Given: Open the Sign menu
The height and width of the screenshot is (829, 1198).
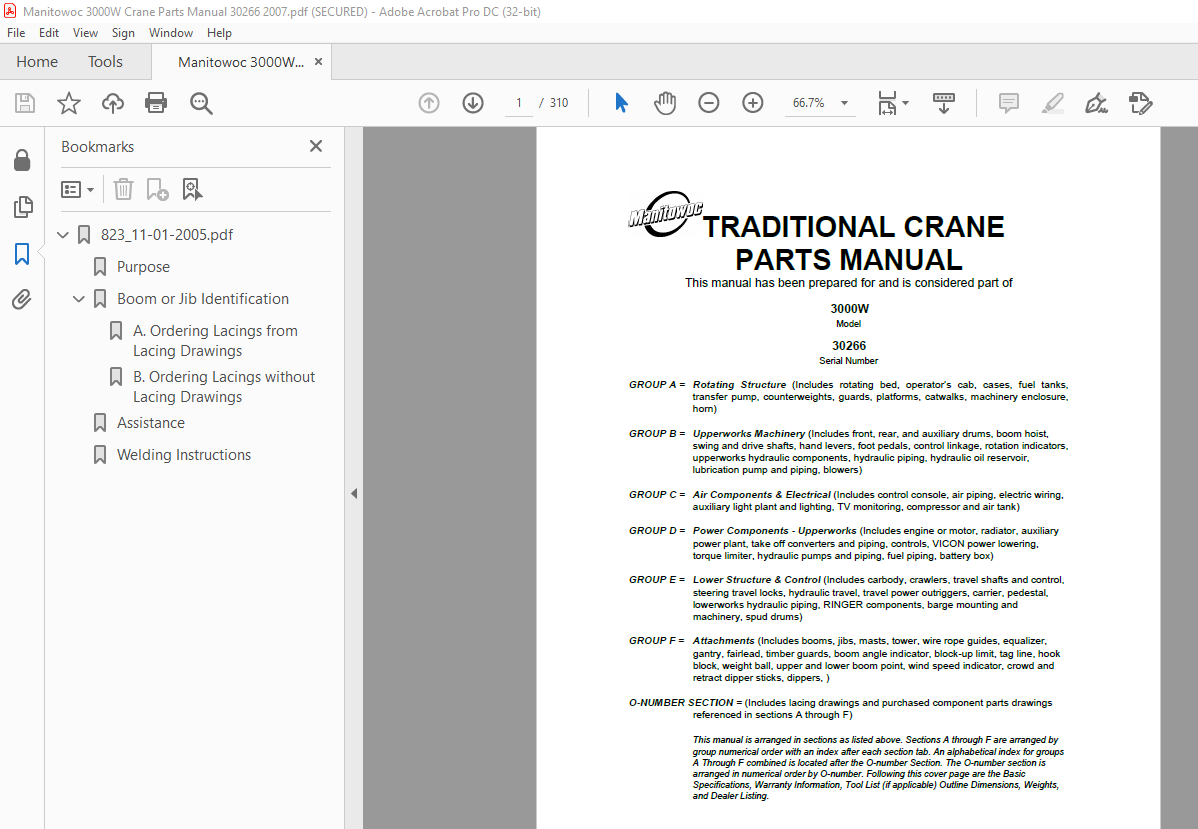Looking at the screenshot, I should pyautogui.click(x=123, y=33).
